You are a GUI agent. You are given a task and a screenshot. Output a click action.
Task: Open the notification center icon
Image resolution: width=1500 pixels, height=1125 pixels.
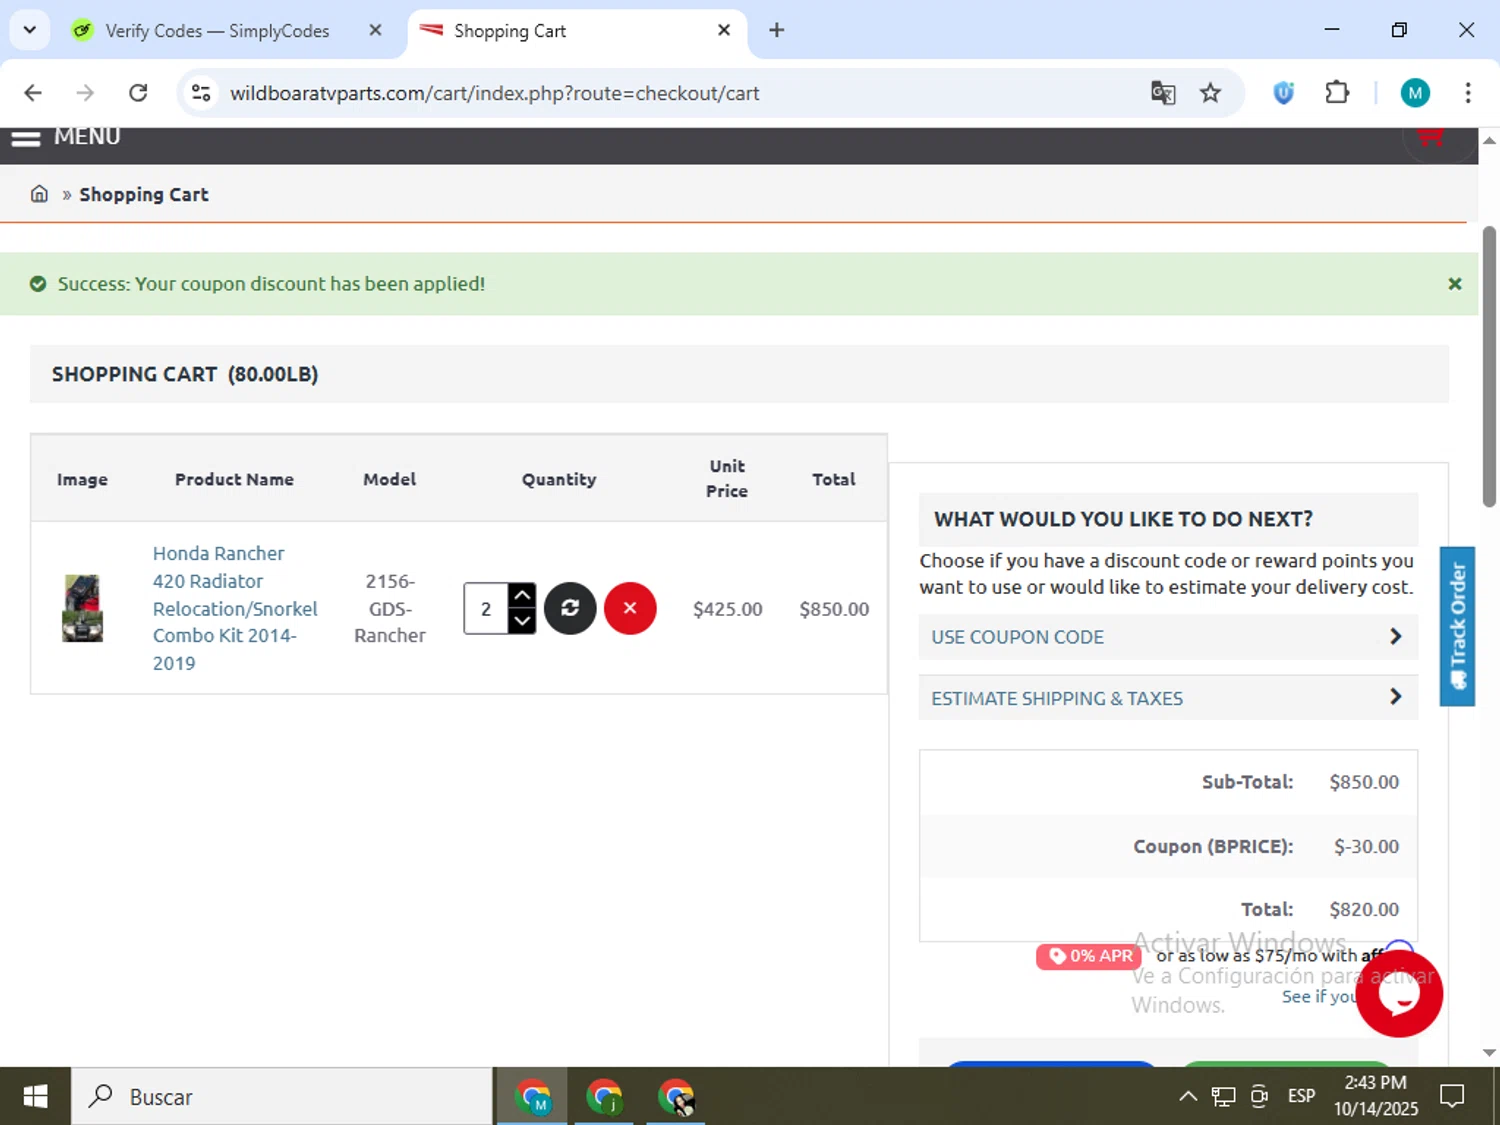point(1452,1097)
